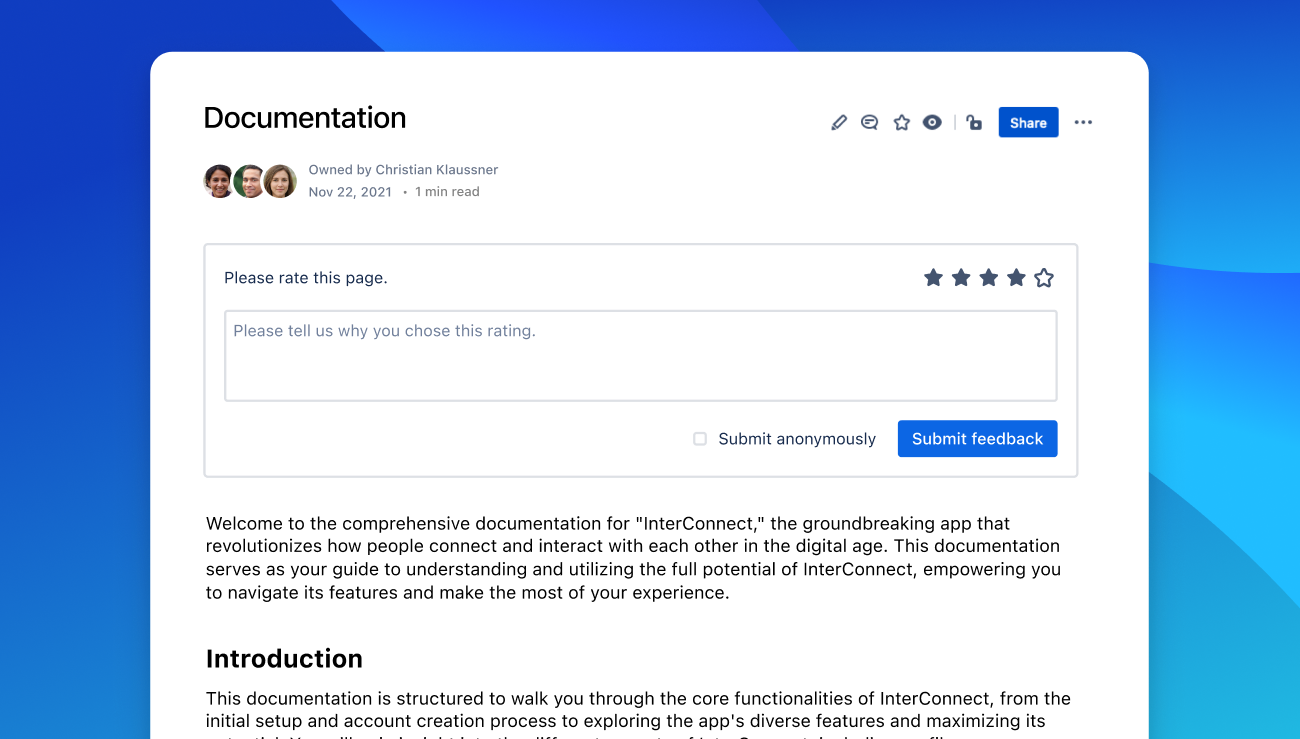Screen dimensions: 1300x739
Task: Click the pencil edit icon
Action: click(839, 122)
